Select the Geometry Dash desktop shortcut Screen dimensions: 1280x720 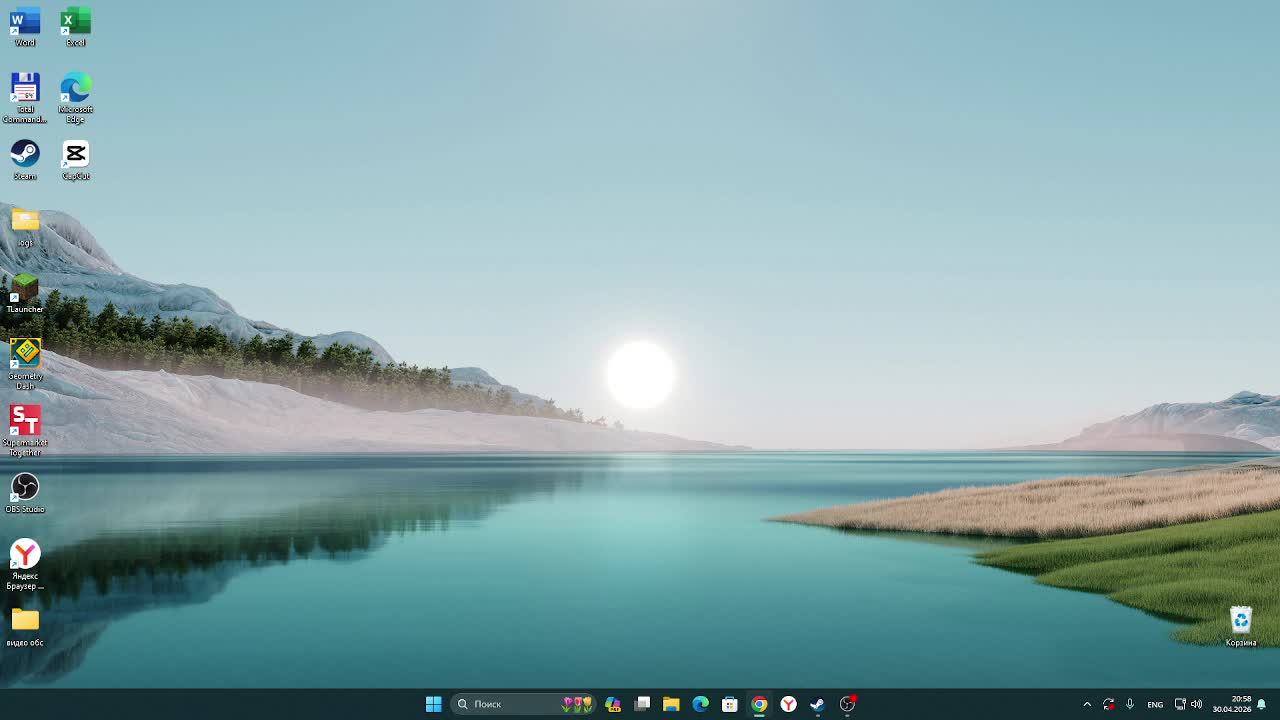[x=25, y=364]
